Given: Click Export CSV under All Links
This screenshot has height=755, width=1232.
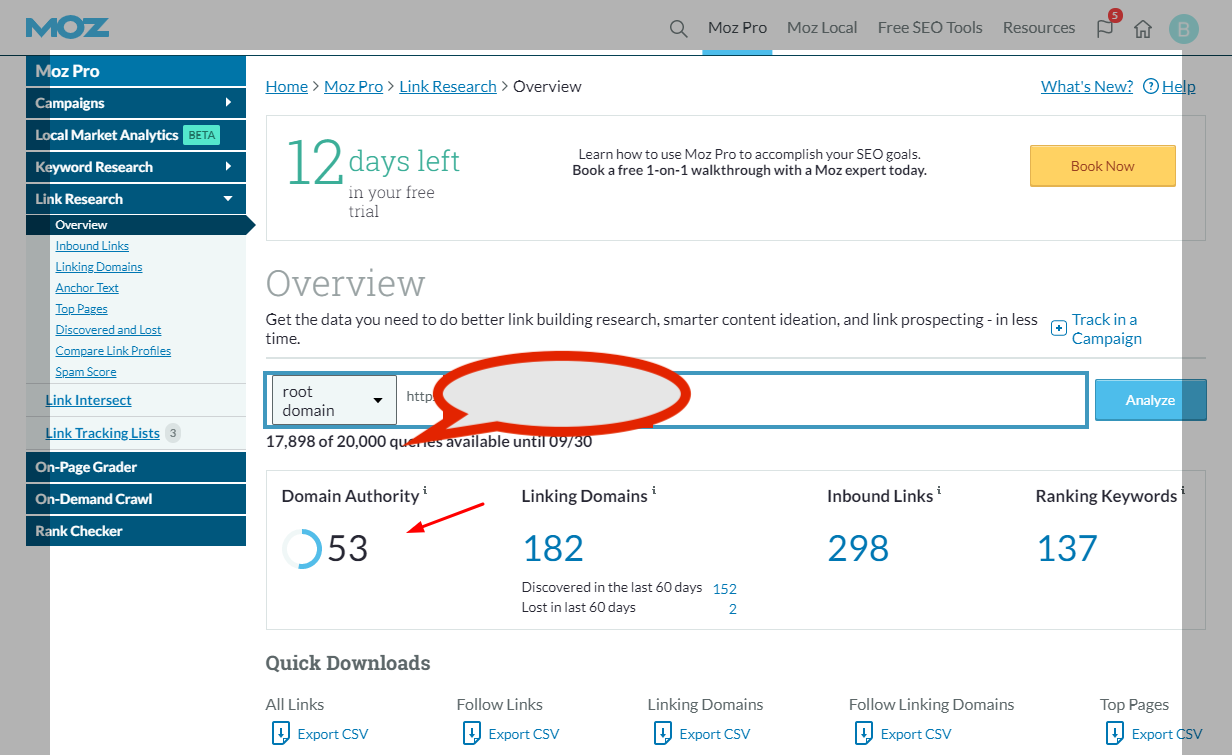Looking at the screenshot, I should click(333, 734).
